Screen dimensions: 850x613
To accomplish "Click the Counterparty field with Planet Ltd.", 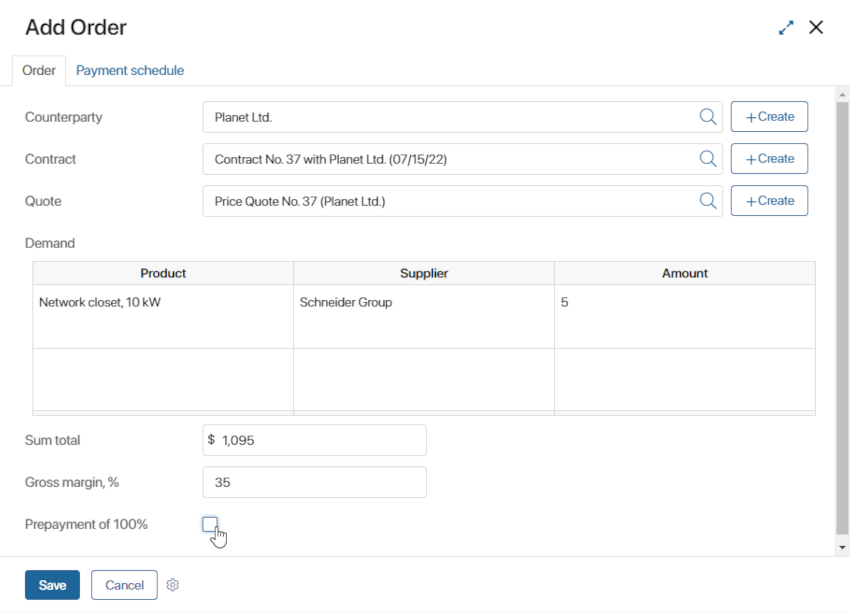I will point(462,117).
